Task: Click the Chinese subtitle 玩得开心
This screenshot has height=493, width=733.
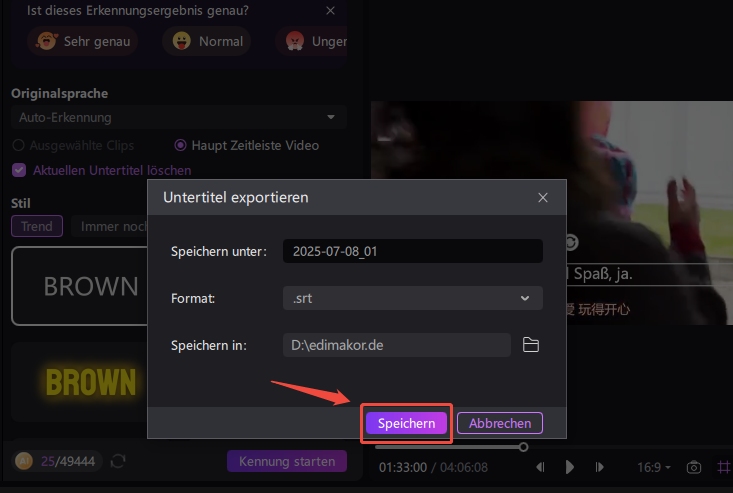Action: (x=604, y=309)
